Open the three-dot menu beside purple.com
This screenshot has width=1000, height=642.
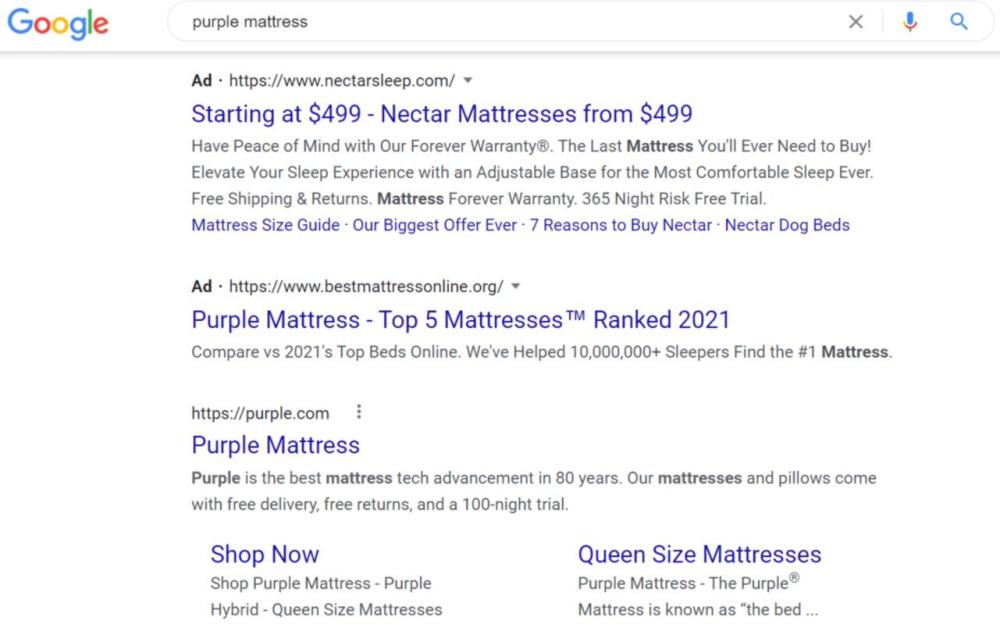click(359, 412)
